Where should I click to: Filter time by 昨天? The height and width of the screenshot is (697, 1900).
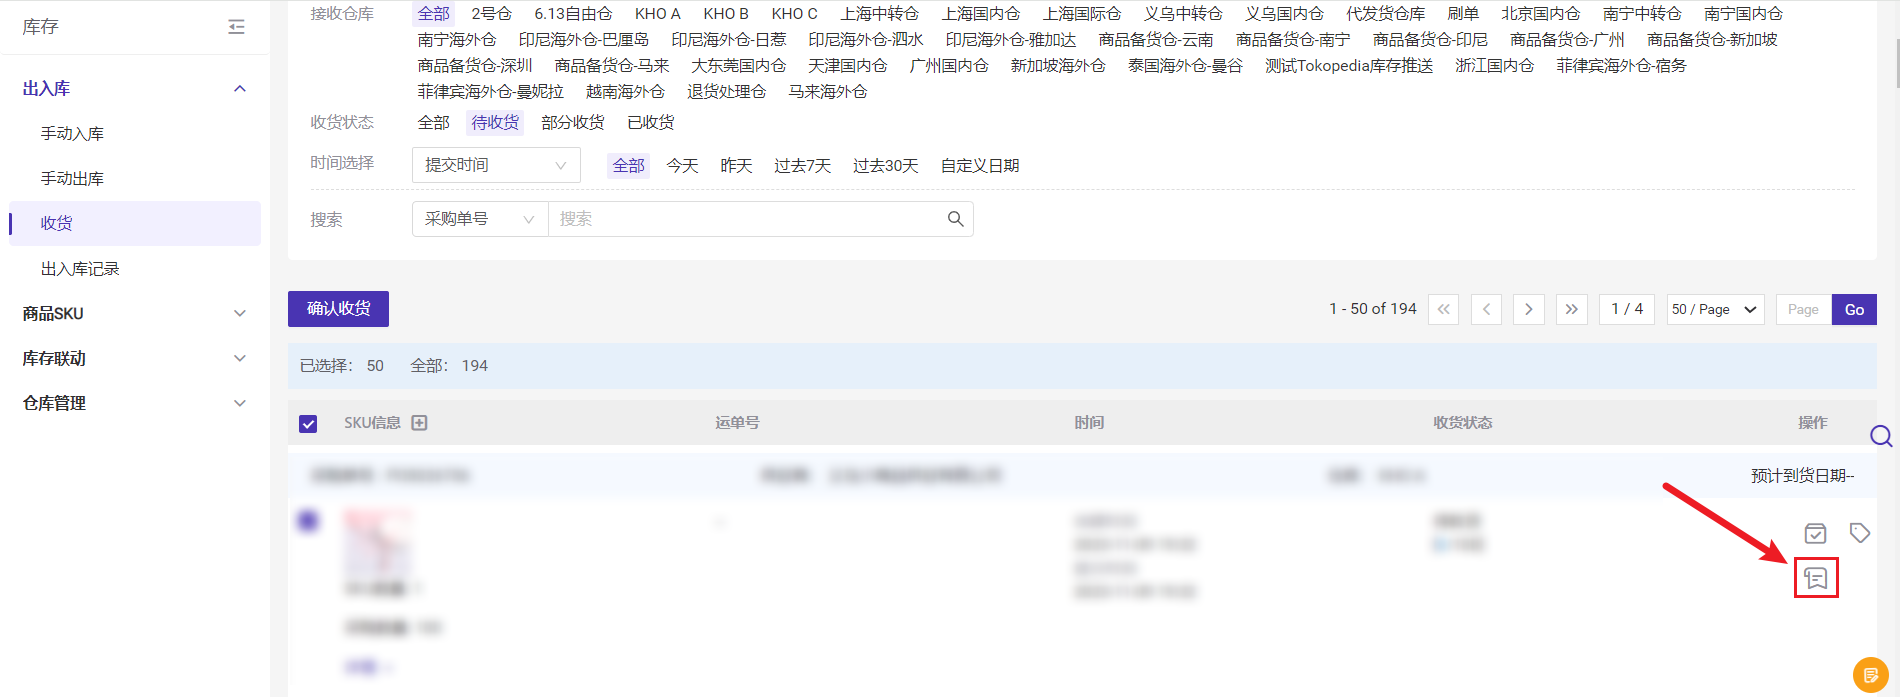click(x=736, y=165)
